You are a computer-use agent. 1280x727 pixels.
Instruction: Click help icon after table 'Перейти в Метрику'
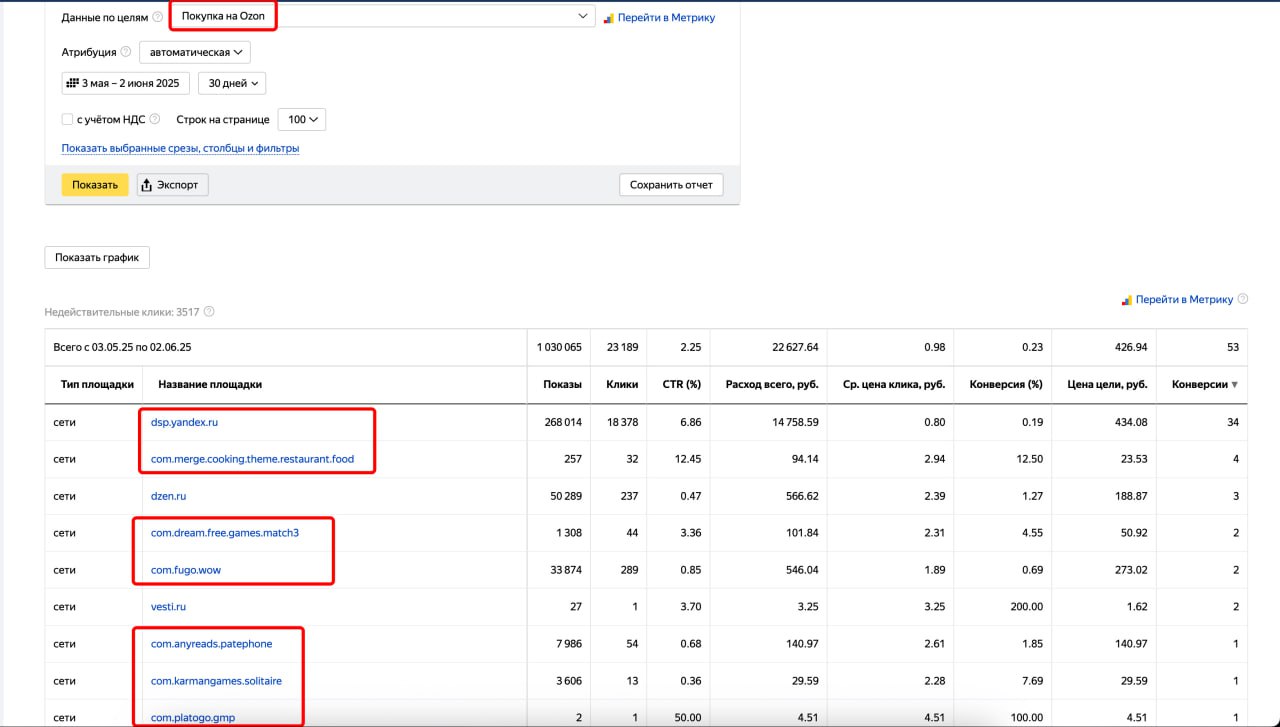tap(1243, 299)
